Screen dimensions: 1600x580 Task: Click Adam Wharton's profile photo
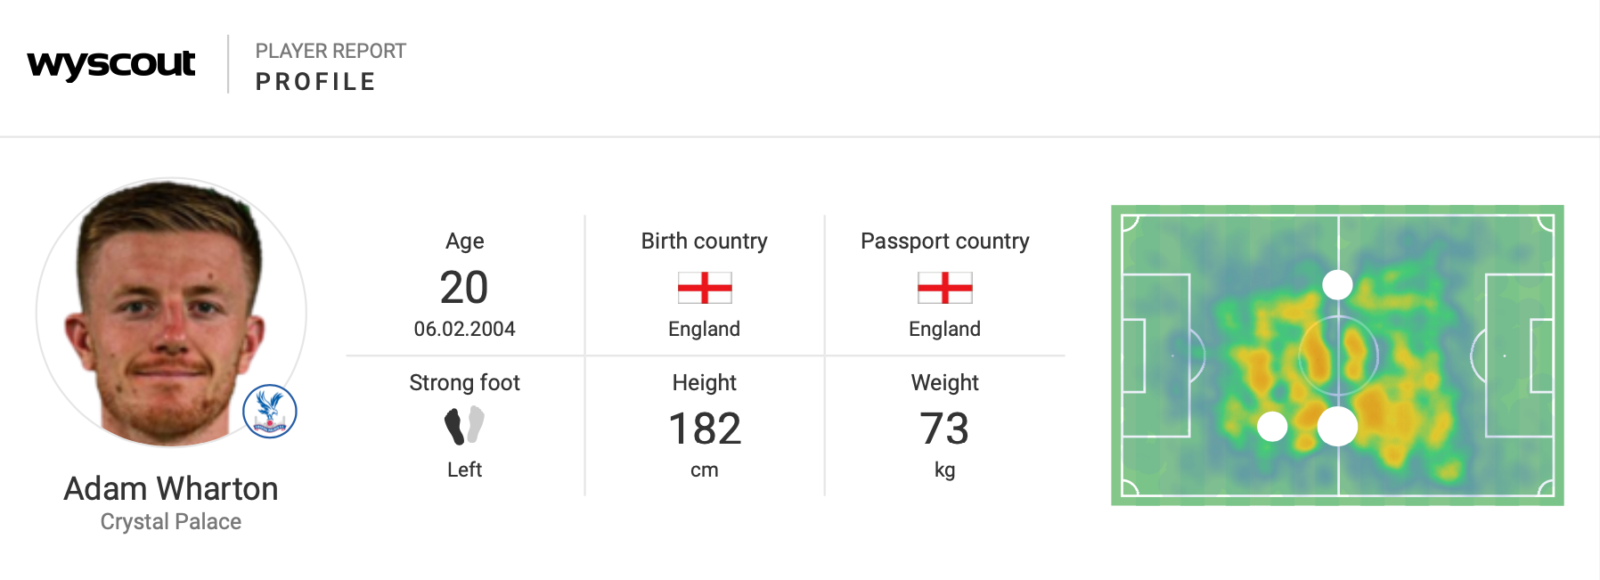(171, 314)
